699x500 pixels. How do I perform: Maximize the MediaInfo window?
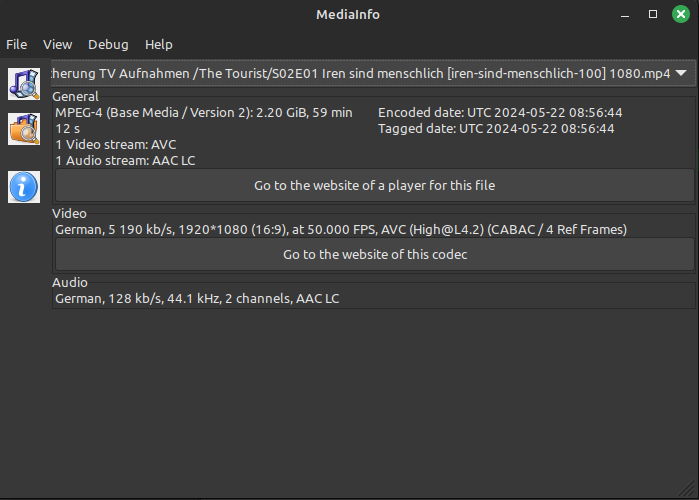(x=653, y=15)
